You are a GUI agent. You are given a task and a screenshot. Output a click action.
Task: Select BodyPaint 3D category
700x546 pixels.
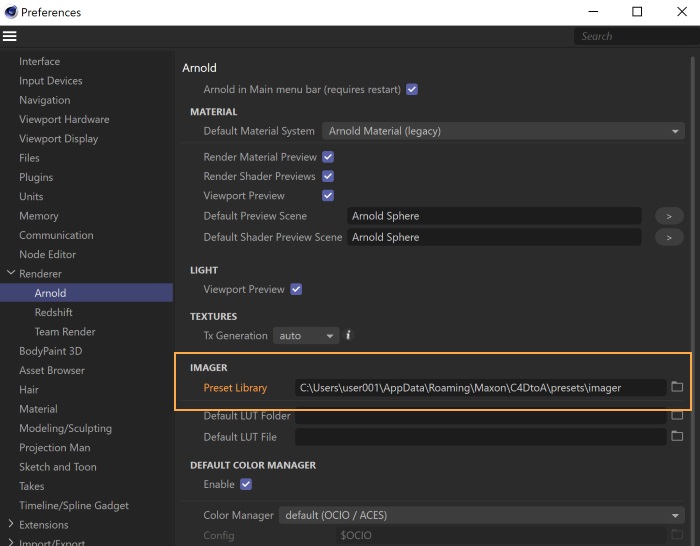click(x=50, y=351)
